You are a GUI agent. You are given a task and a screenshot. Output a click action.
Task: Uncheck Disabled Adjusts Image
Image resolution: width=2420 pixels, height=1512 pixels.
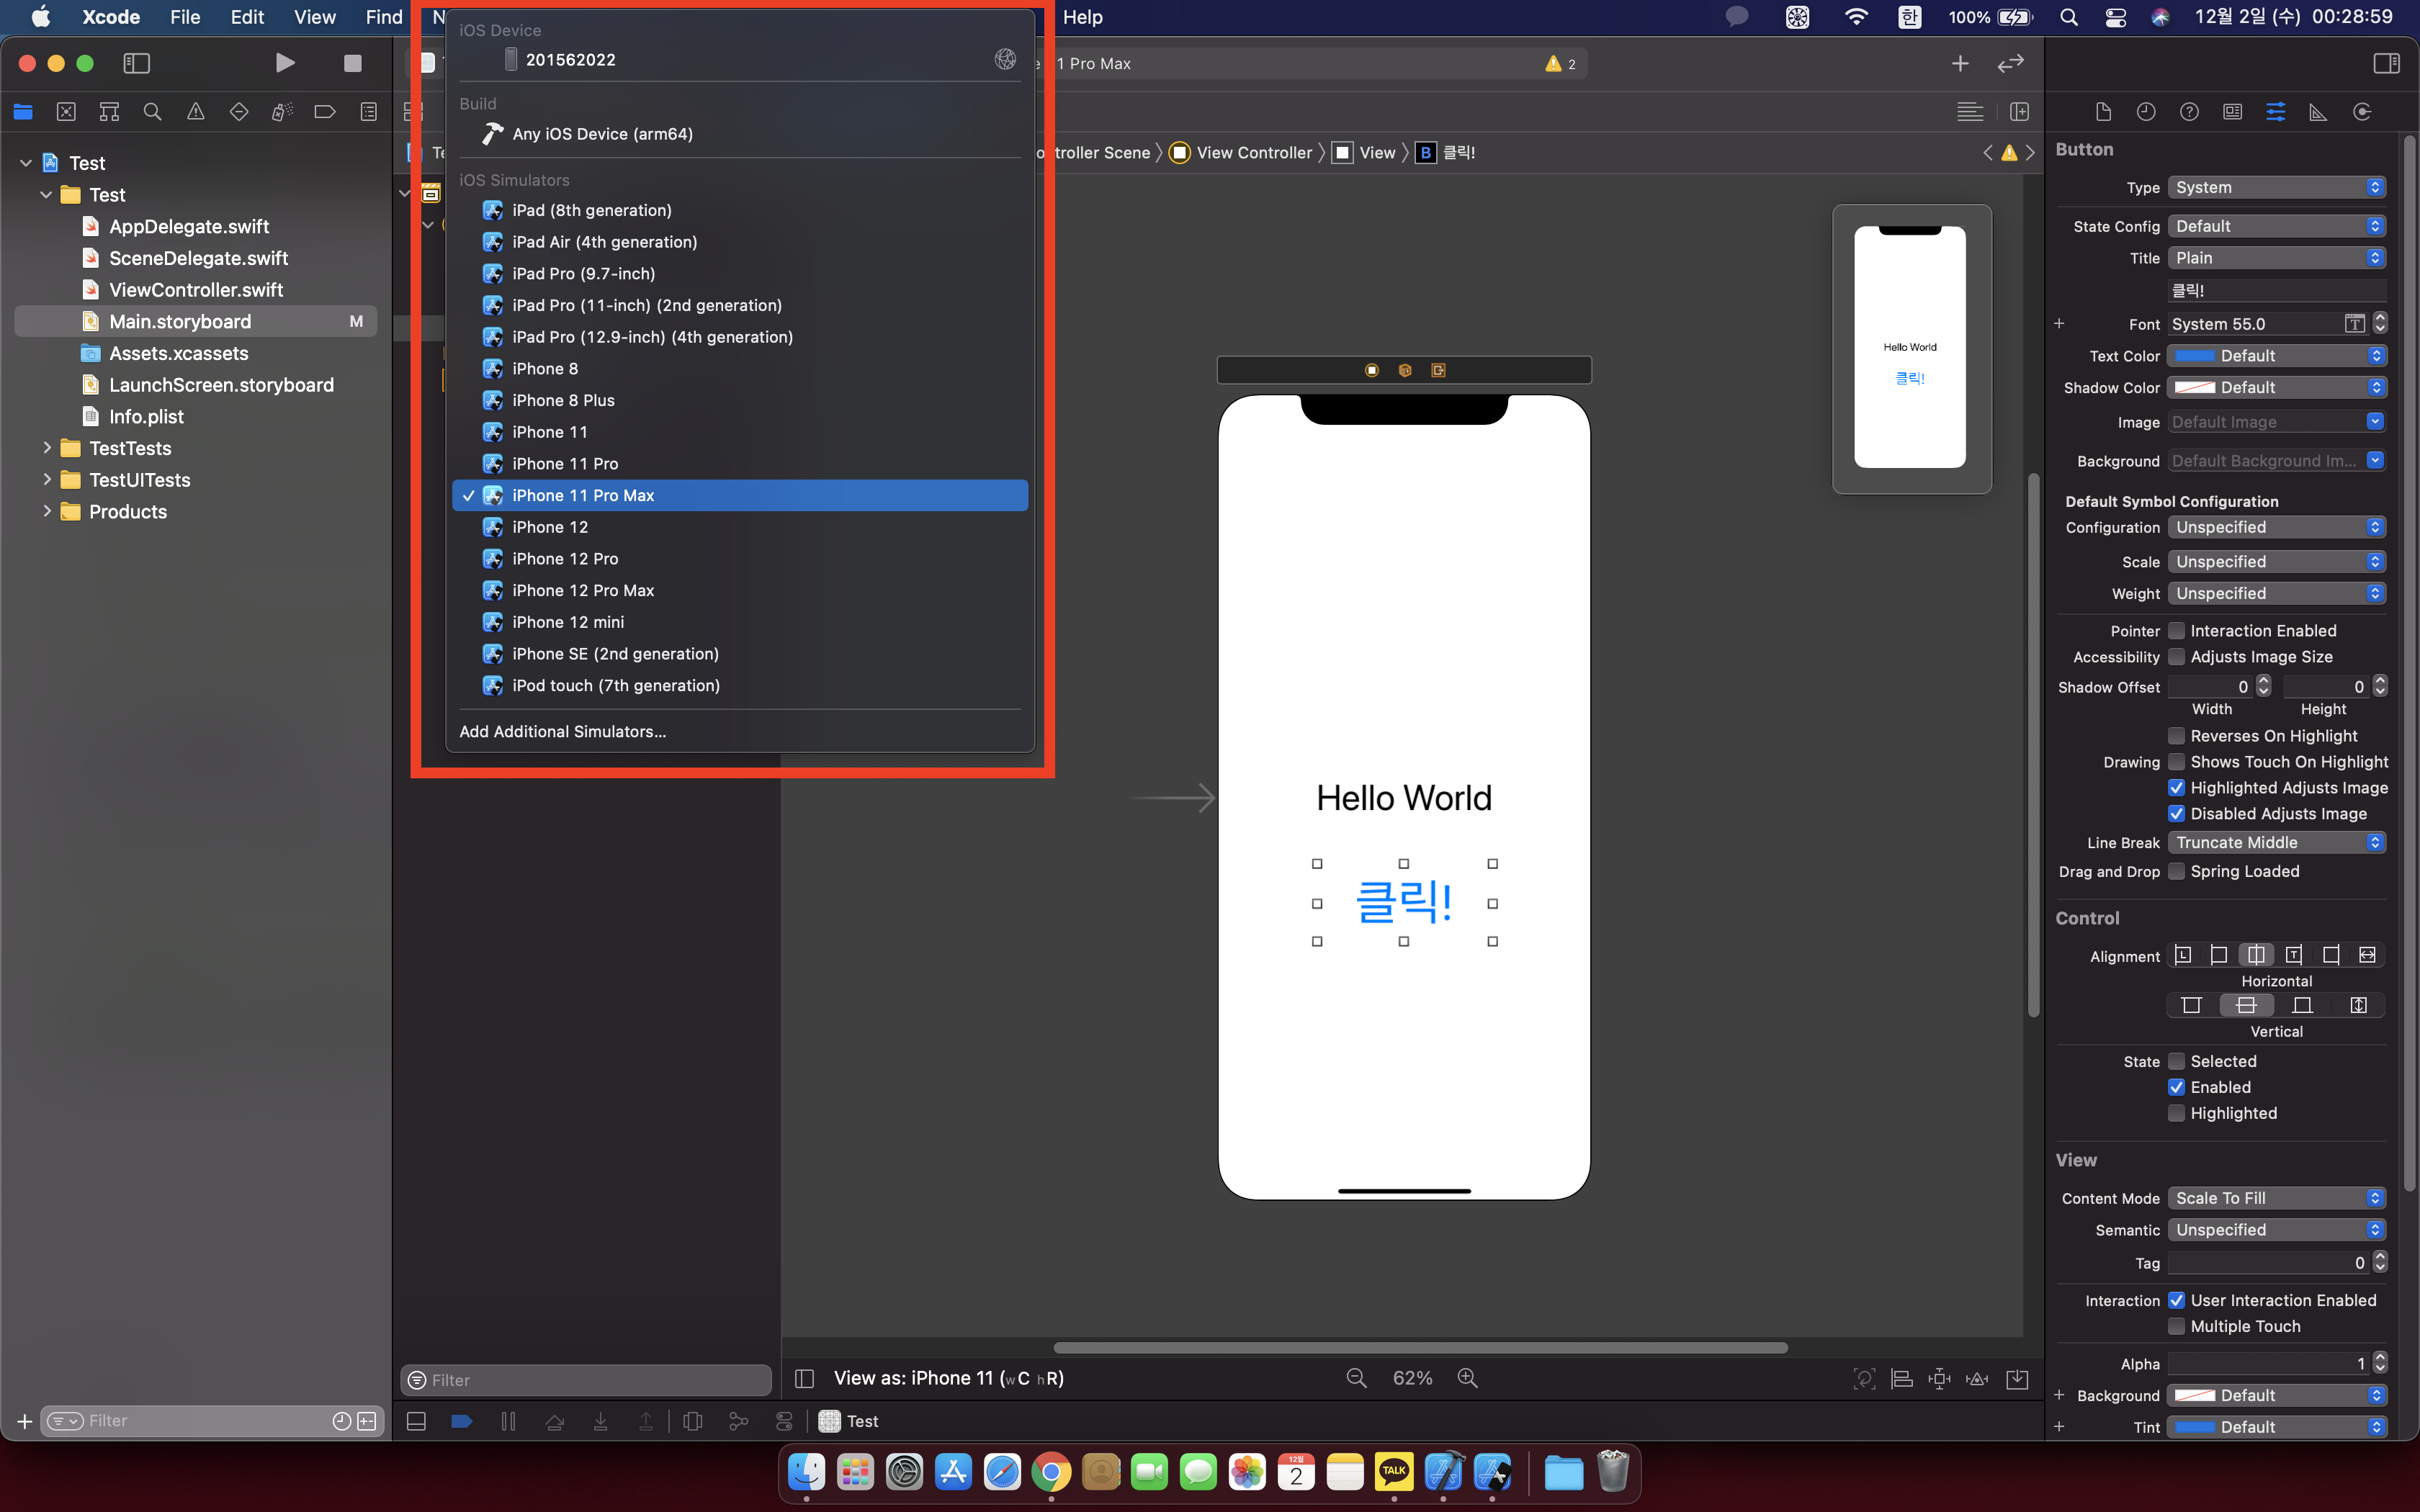click(2176, 814)
